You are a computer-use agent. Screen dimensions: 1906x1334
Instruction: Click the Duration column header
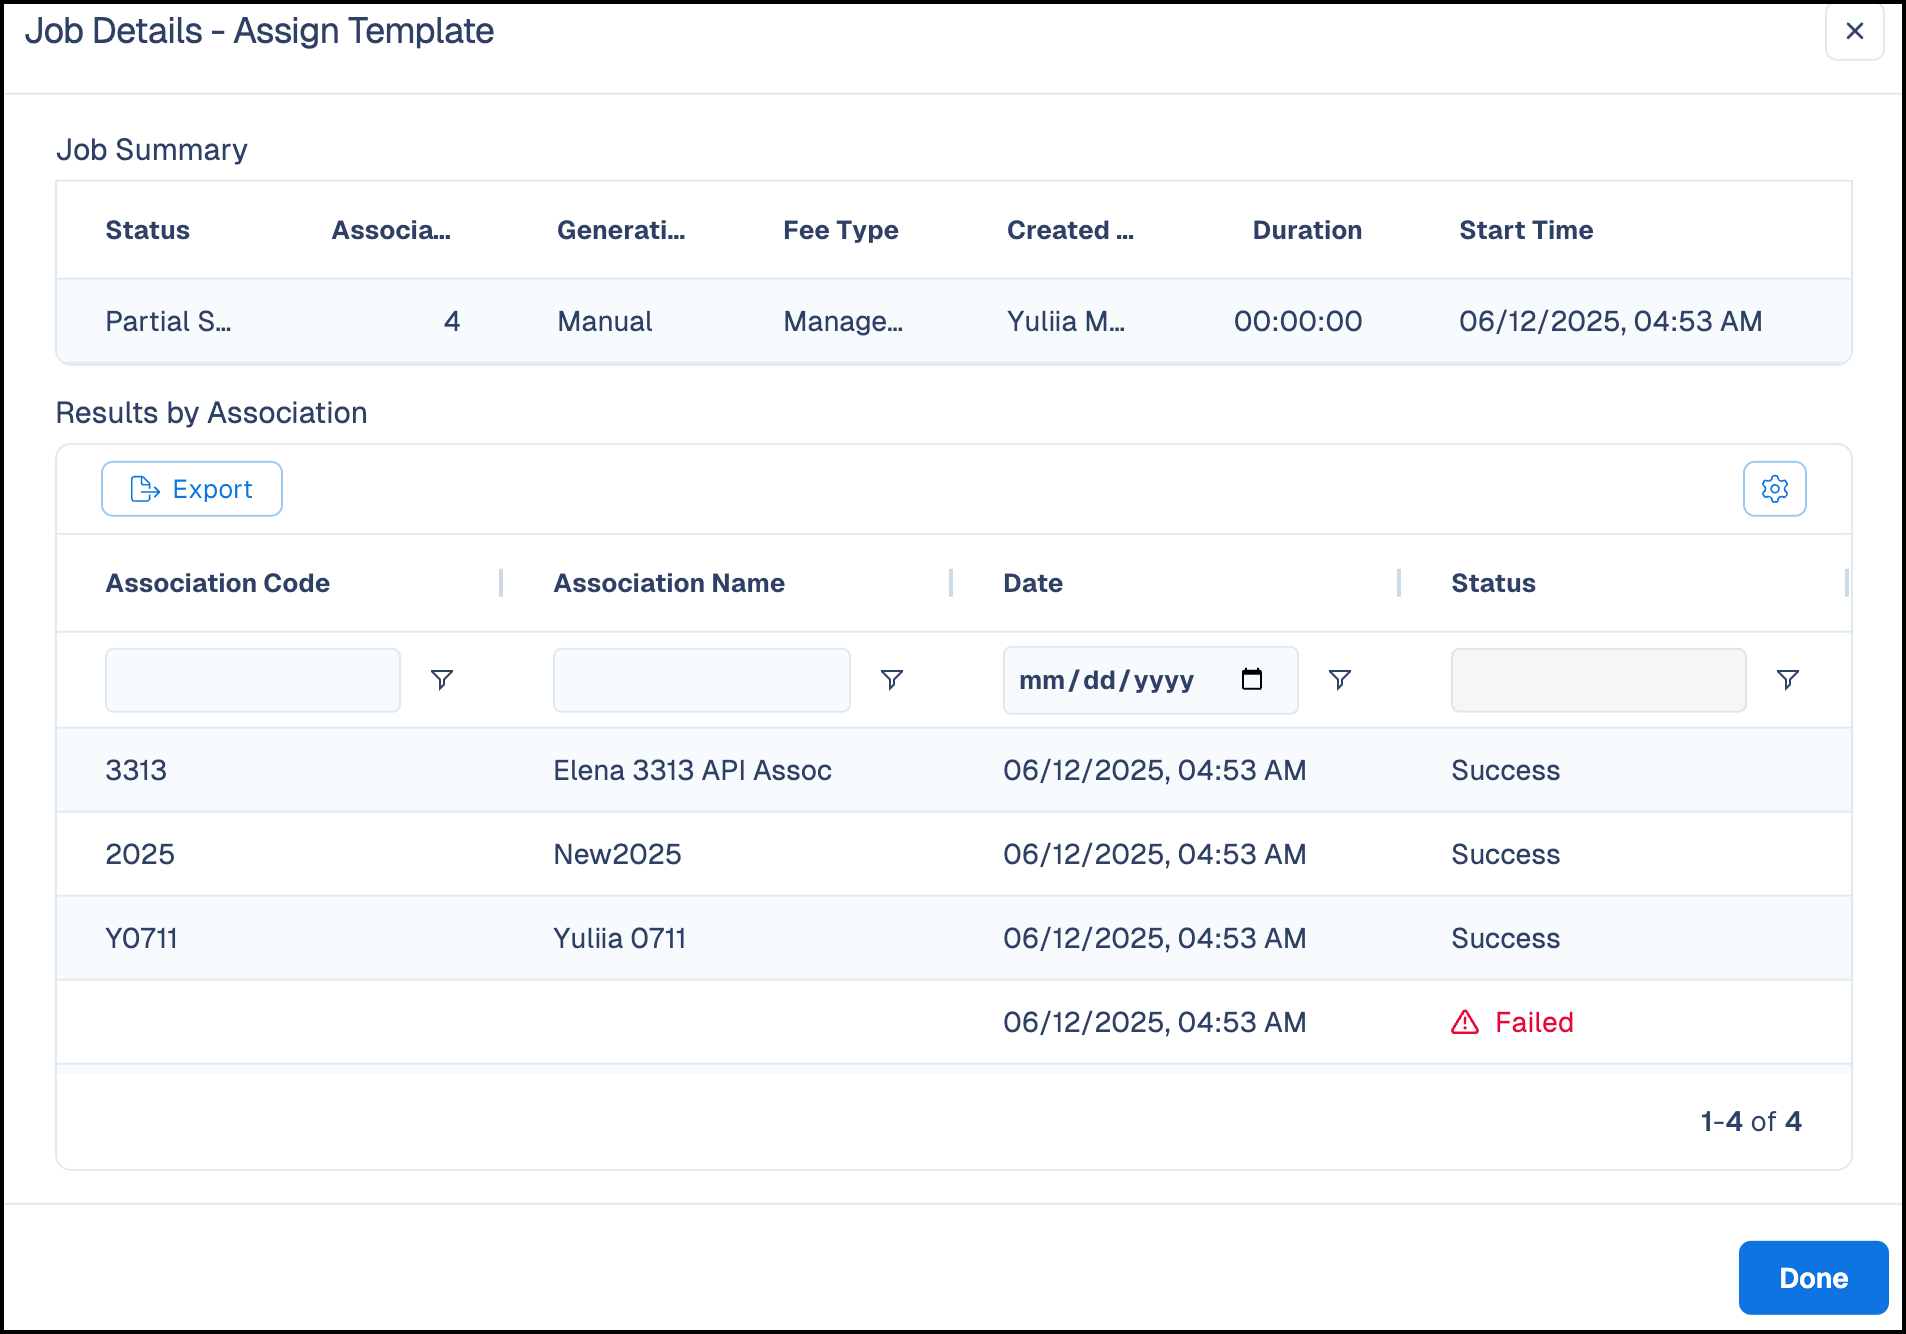1307,230
